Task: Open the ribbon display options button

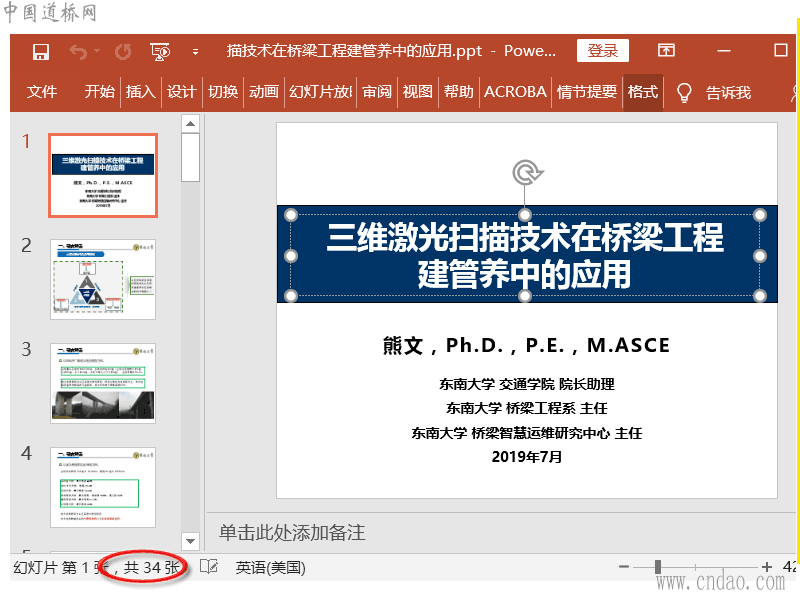Action: click(666, 51)
